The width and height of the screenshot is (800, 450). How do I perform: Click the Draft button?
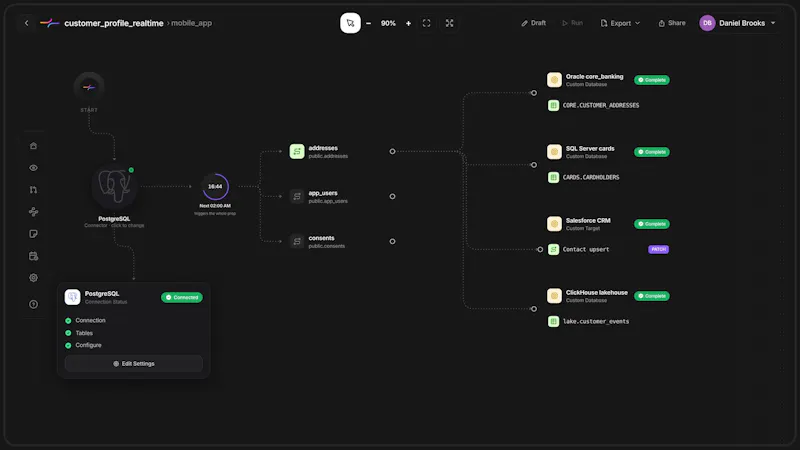pyautogui.click(x=534, y=23)
